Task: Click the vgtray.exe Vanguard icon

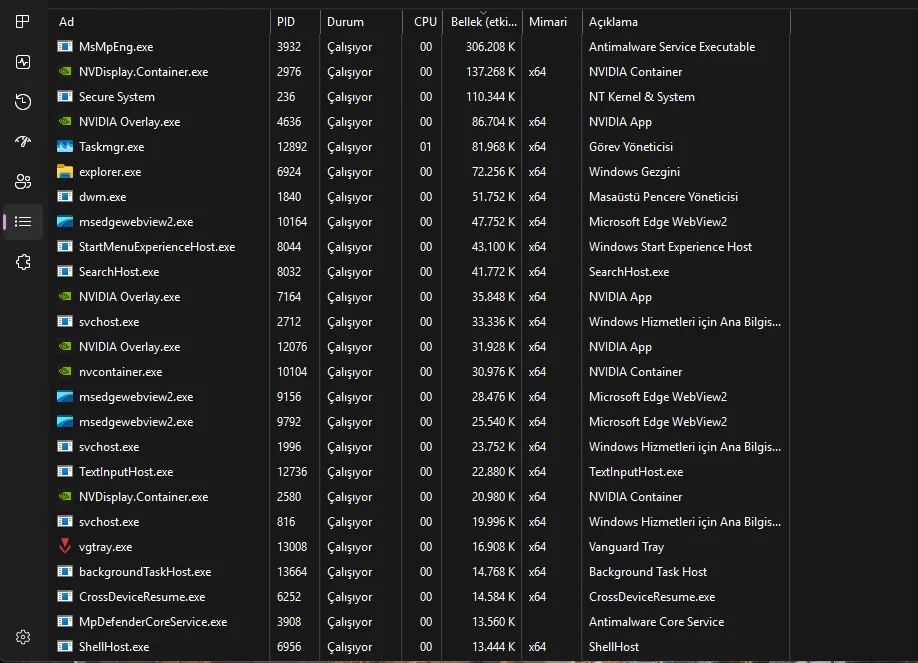Action: [65, 546]
